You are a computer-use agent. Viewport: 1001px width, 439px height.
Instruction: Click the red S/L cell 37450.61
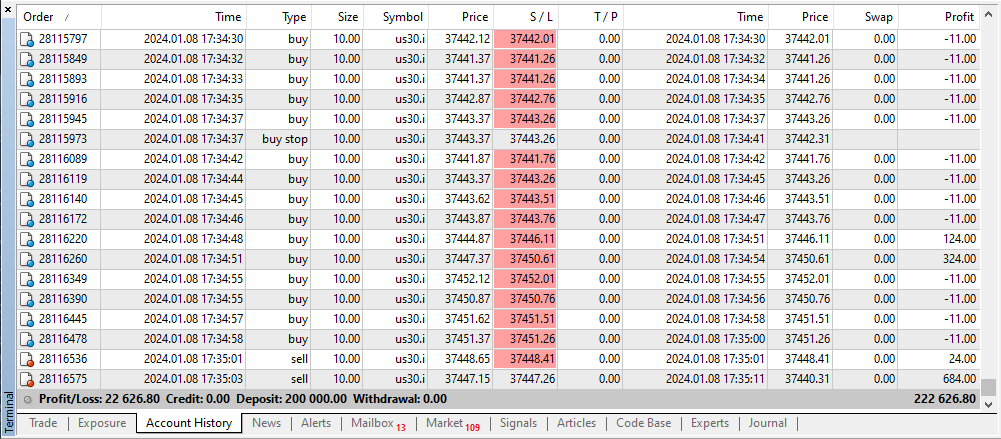(526, 259)
